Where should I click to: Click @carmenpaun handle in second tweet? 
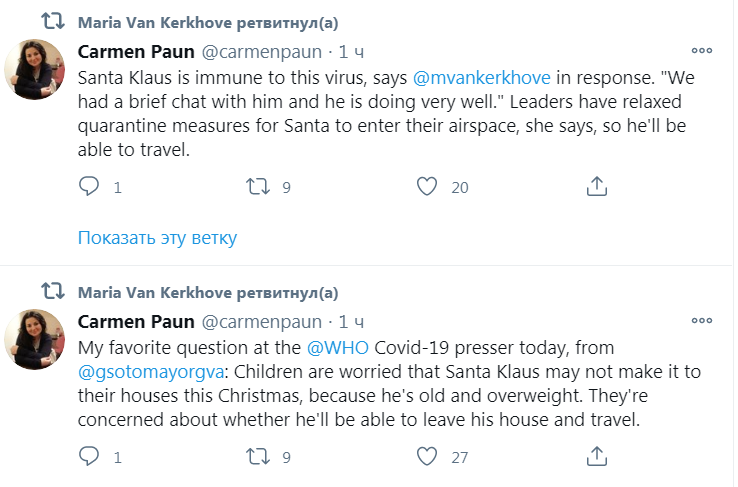(x=262, y=322)
